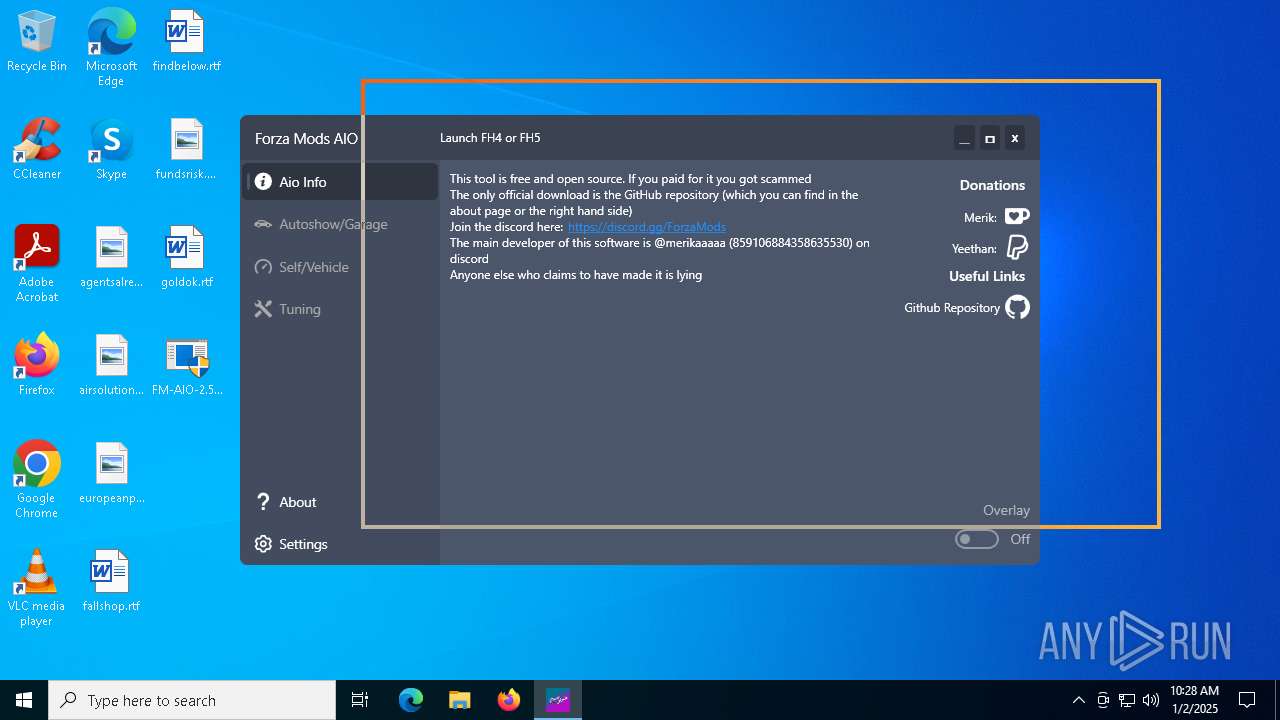Close the Forza Mods AIO window
This screenshot has width=1280, height=720.
[x=1014, y=138]
